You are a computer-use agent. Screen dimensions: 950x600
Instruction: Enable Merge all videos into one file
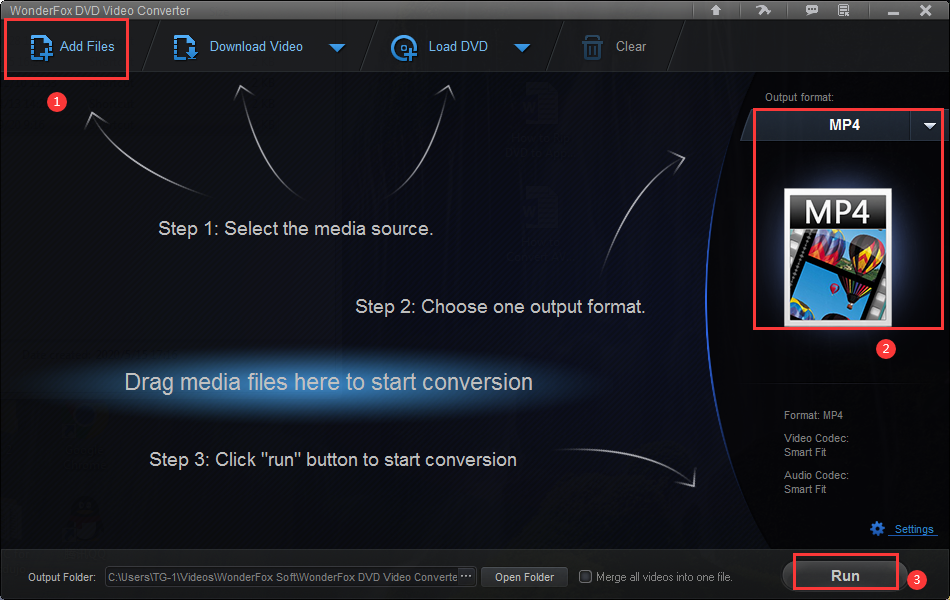[x=585, y=576]
